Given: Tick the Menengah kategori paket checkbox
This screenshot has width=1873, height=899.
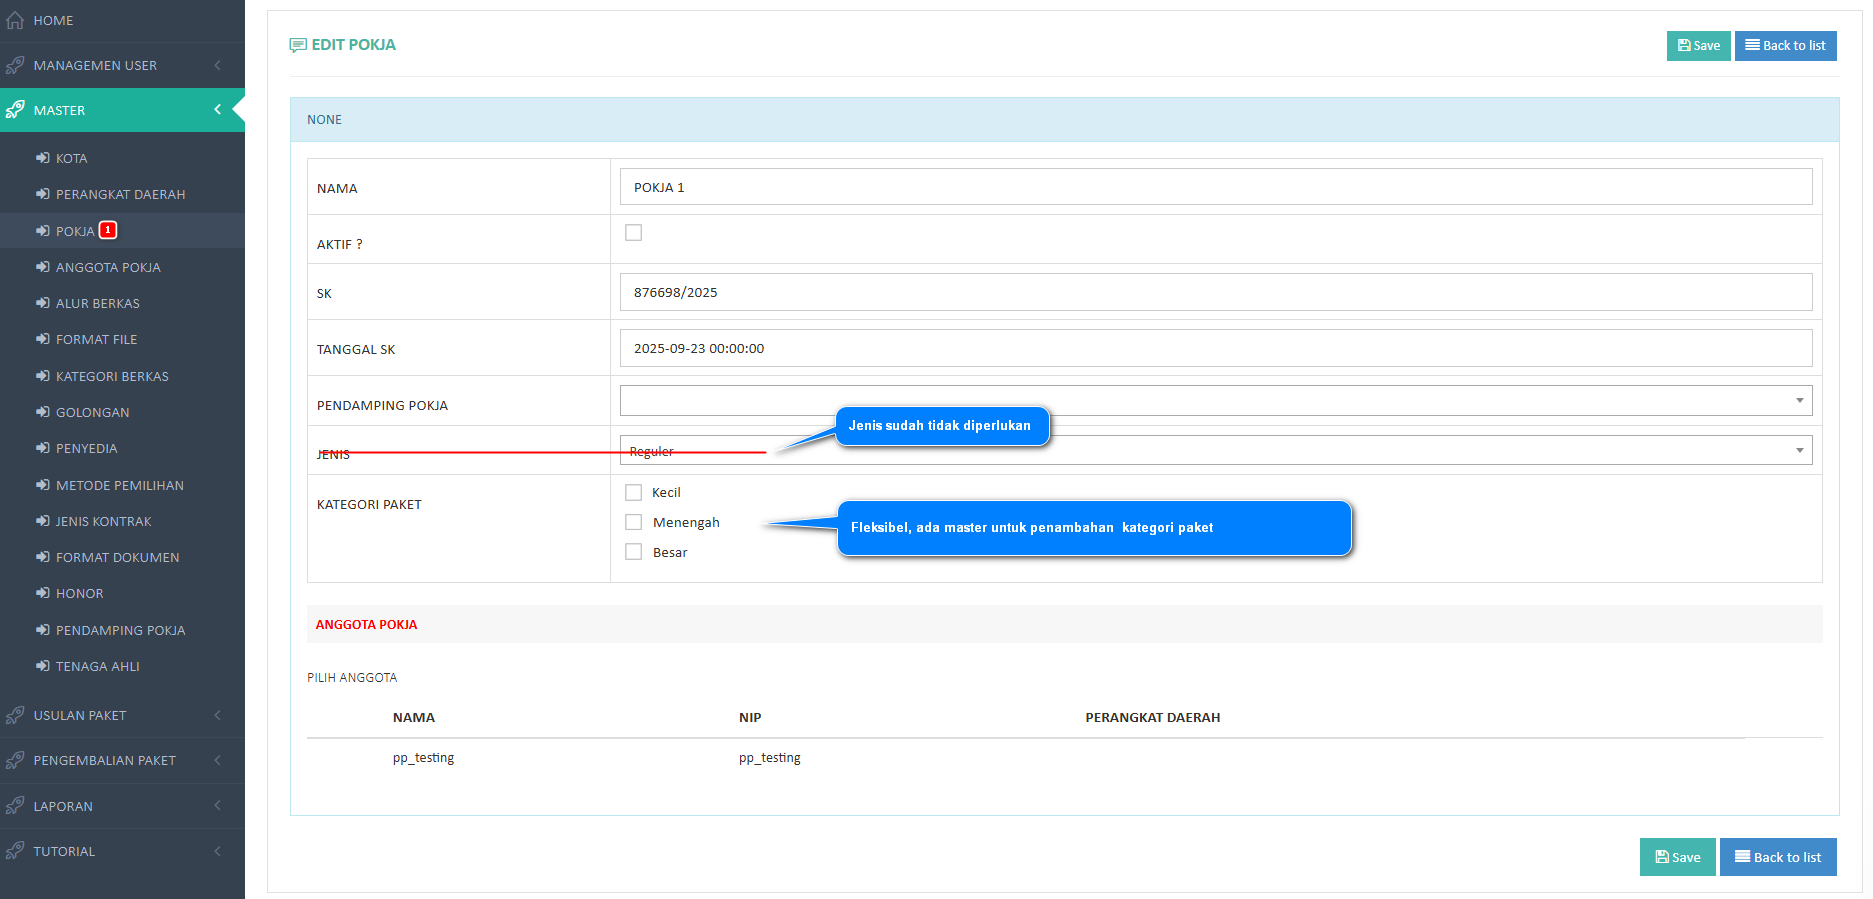Looking at the screenshot, I should coord(633,522).
